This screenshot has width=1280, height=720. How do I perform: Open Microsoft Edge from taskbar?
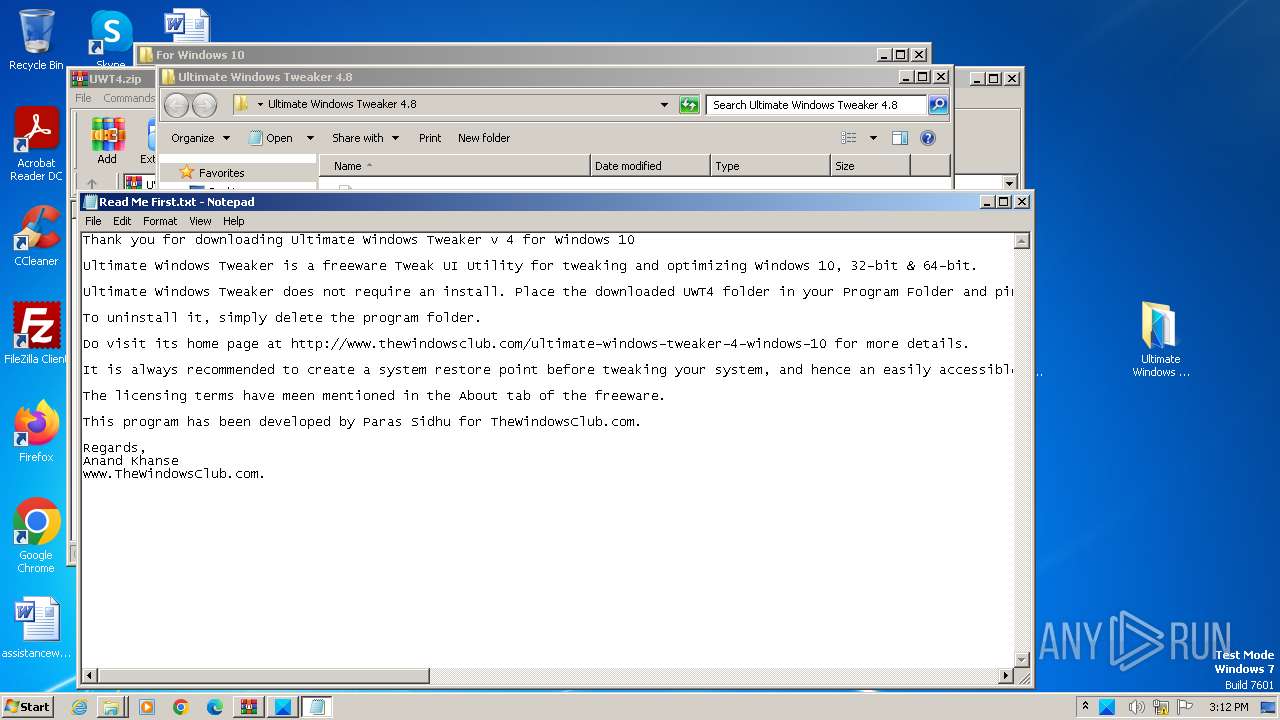pos(215,707)
